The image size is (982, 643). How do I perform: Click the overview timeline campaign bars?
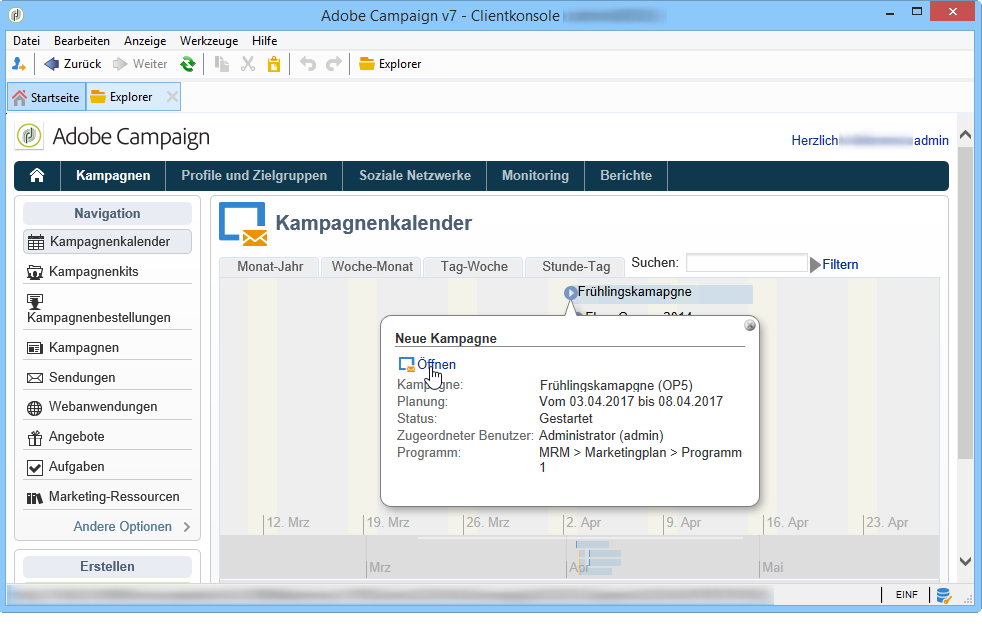coord(599,557)
